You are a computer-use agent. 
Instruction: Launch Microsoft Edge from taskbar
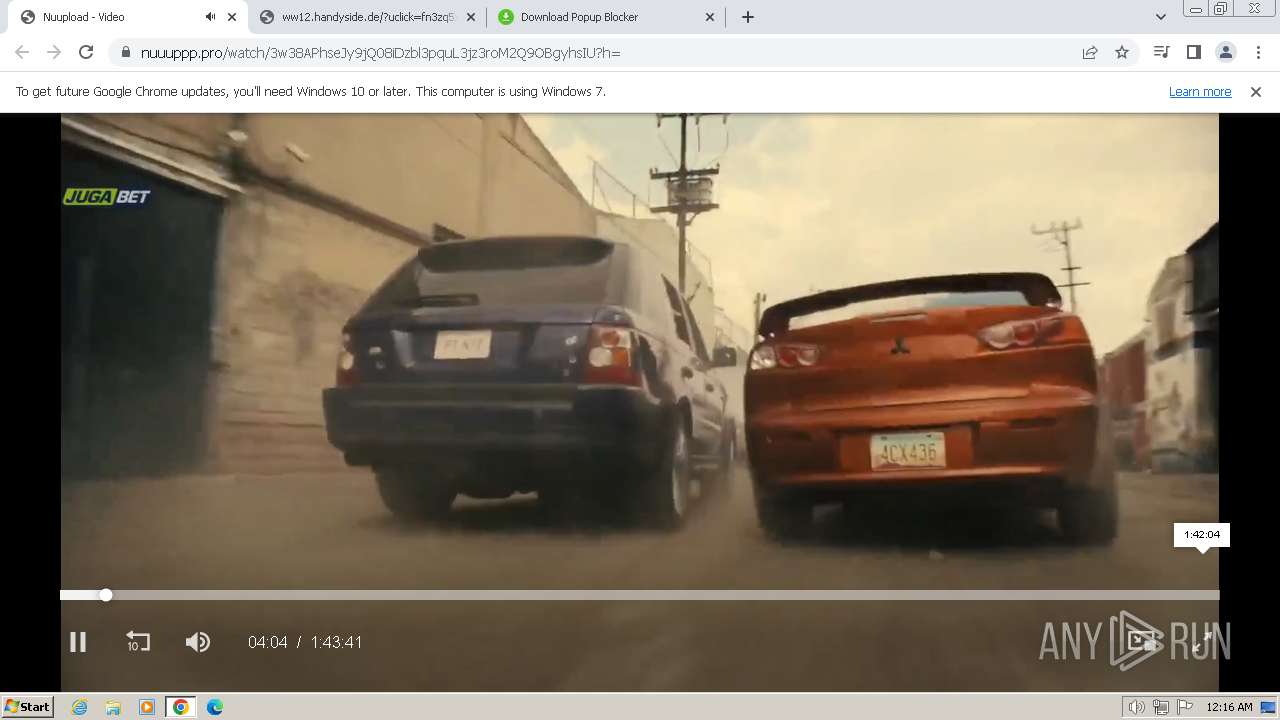click(x=215, y=707)
